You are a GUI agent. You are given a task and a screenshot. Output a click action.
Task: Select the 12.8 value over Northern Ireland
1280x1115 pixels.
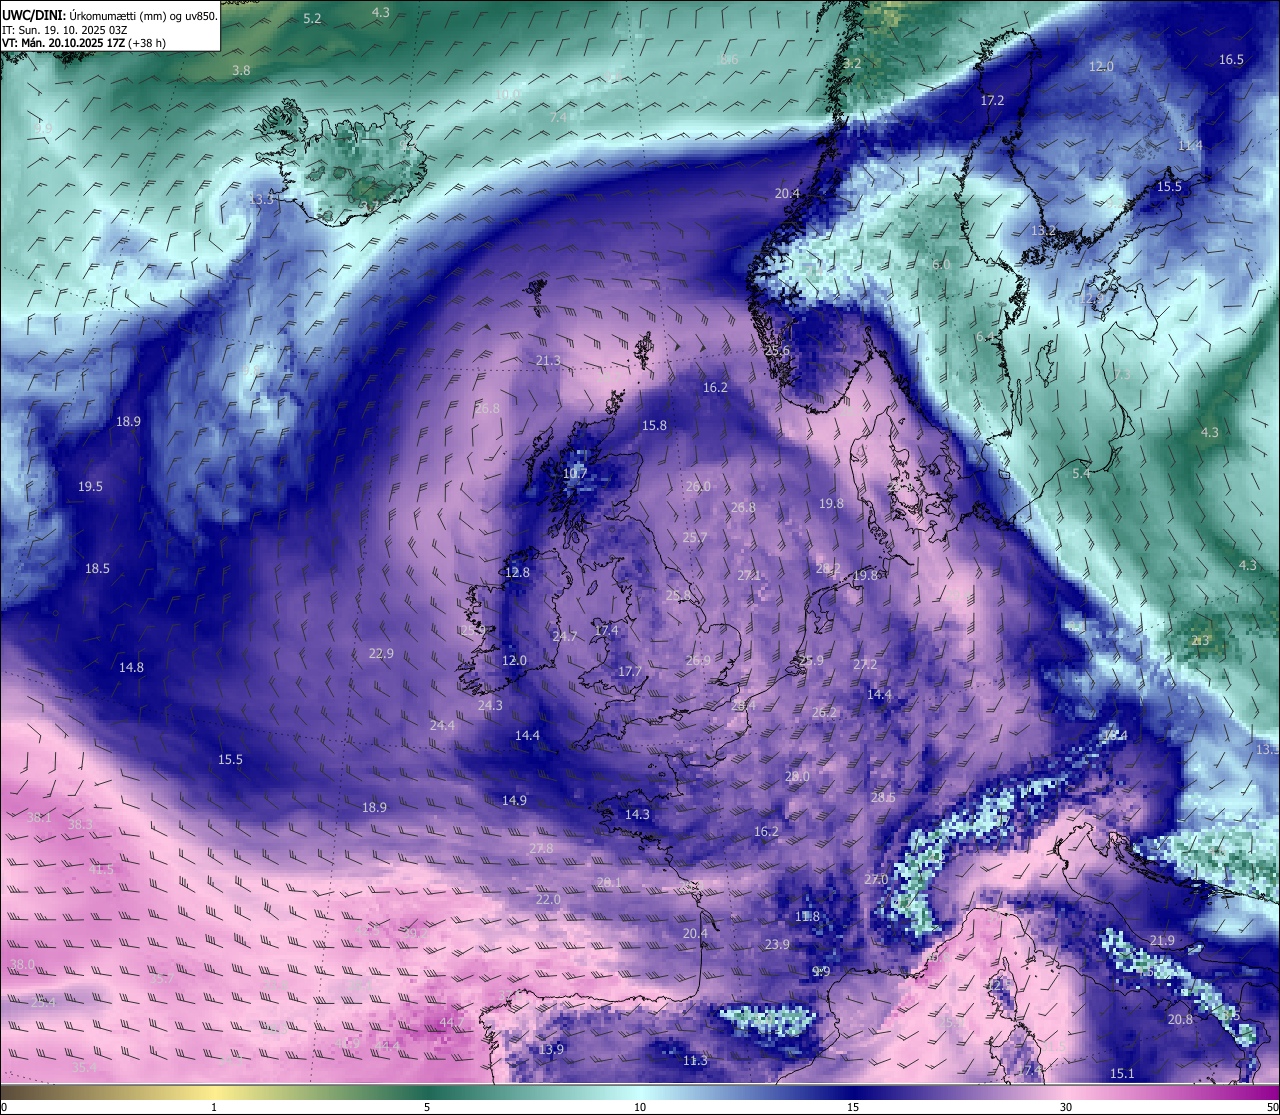click(517, 572)
